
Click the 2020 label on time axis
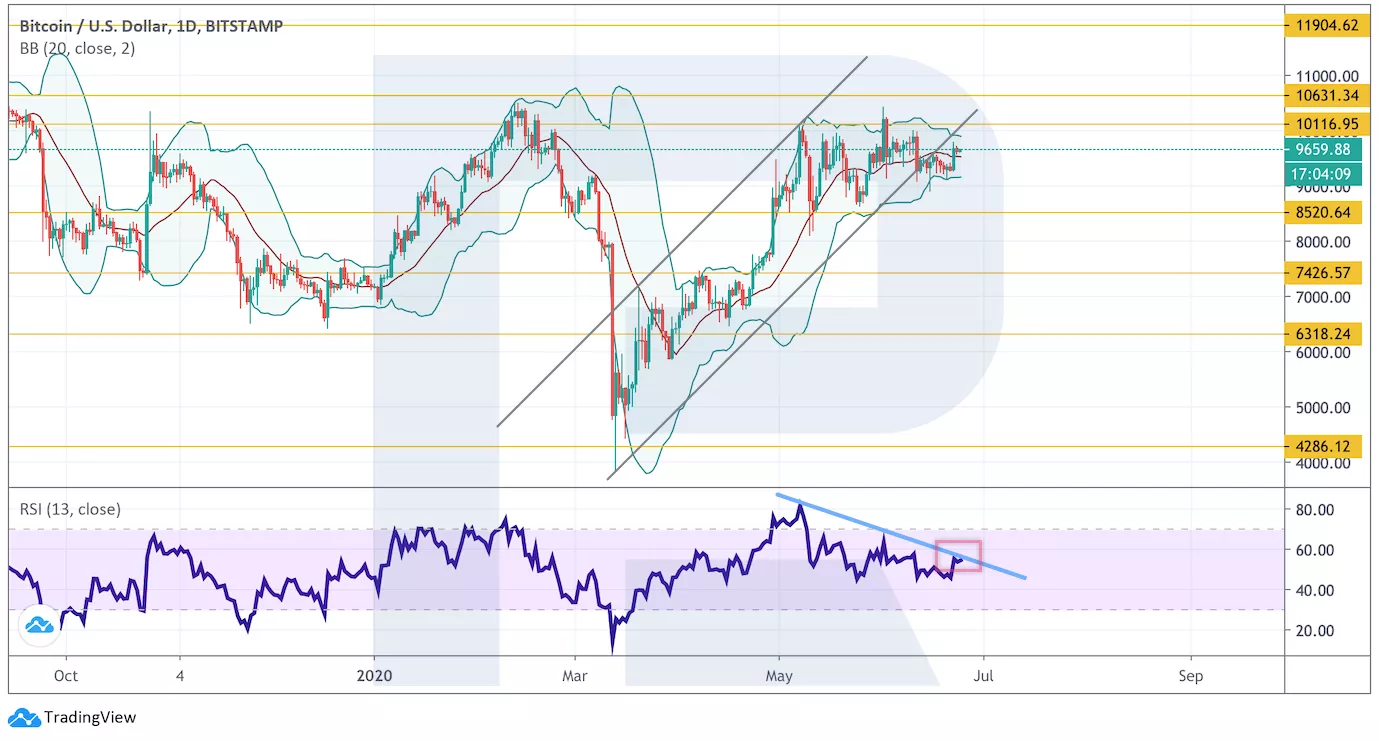click(373, 676)
